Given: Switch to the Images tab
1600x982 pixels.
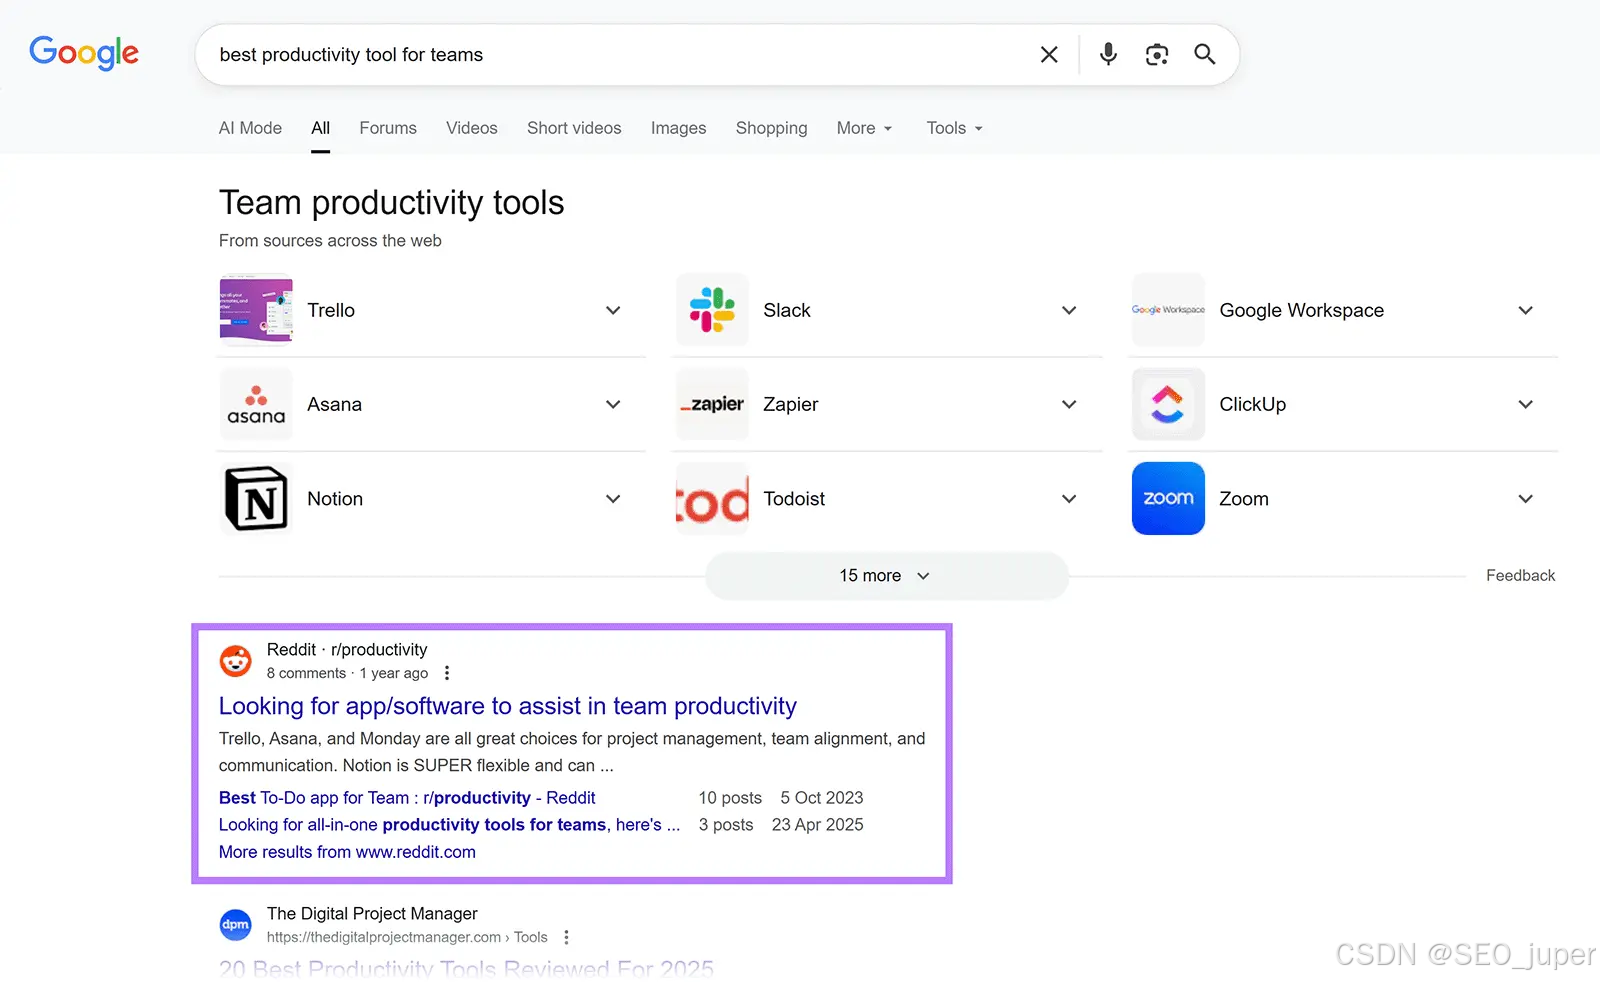Looking at the screenshot, I should [678, 128].
